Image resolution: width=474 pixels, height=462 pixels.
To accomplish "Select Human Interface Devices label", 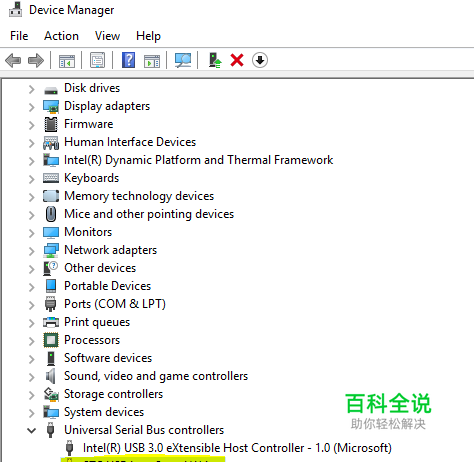I will 130,142.
